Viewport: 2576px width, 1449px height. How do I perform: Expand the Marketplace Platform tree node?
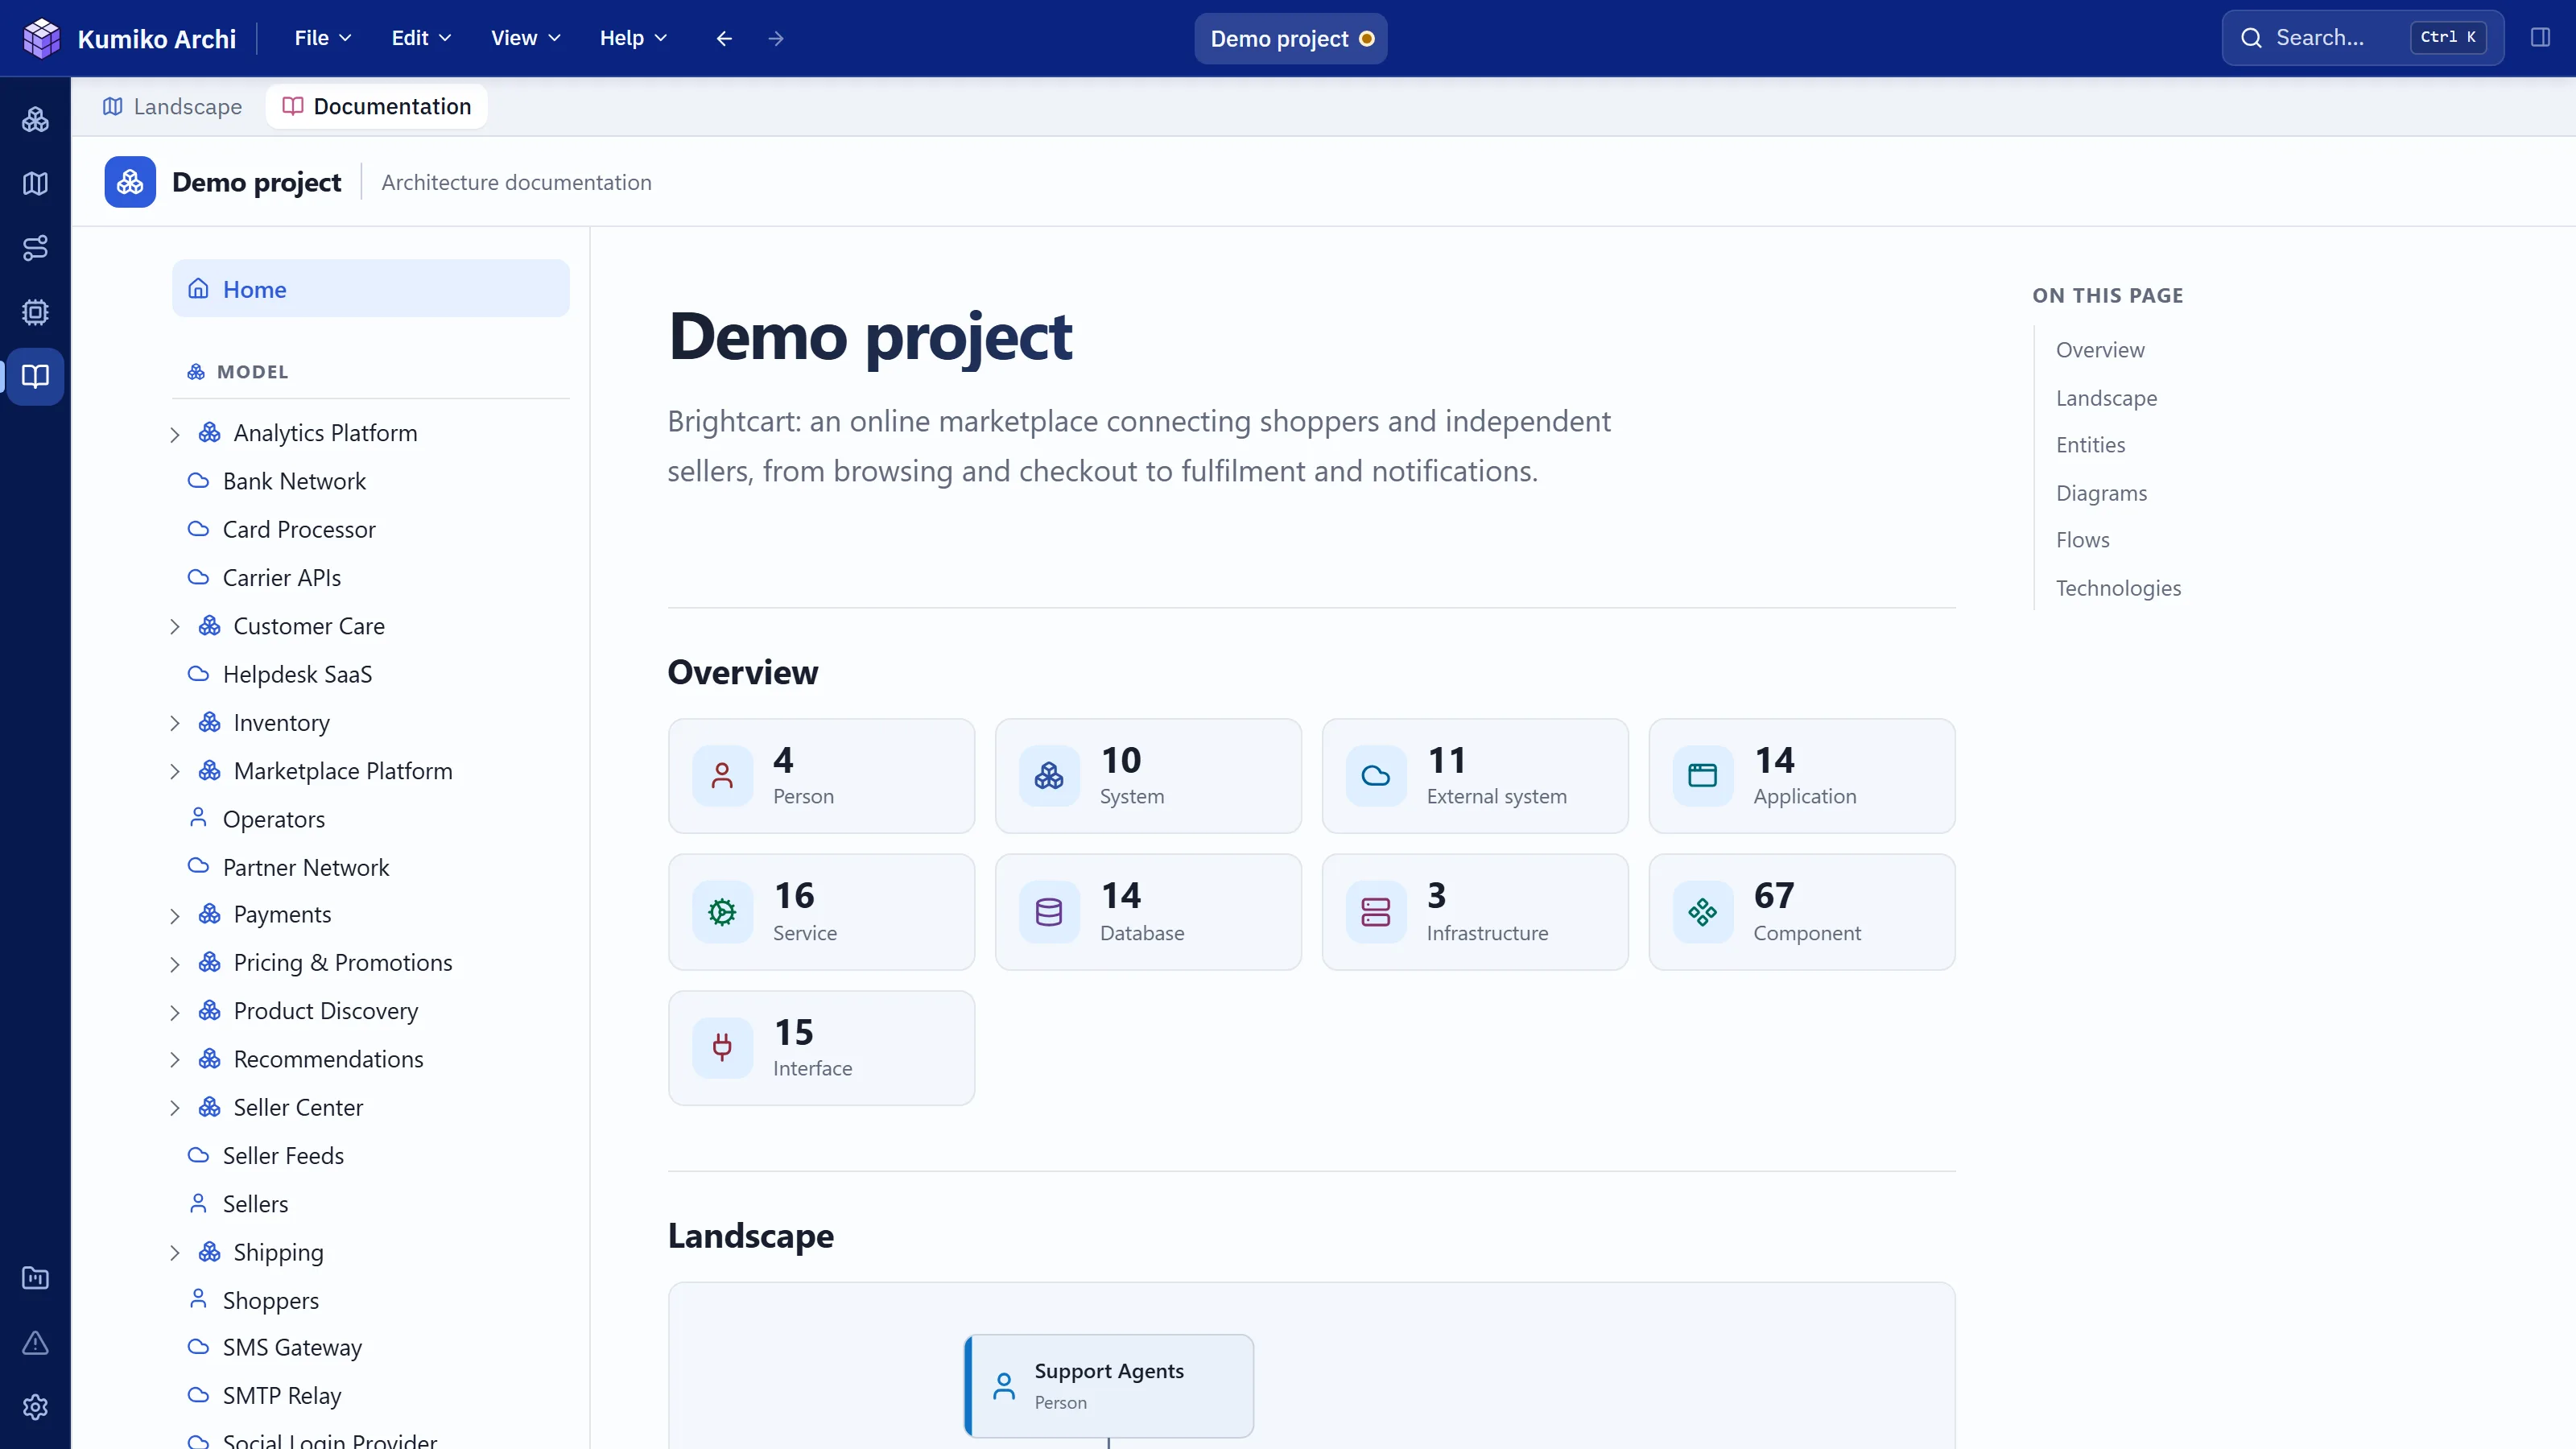(175, 772)
